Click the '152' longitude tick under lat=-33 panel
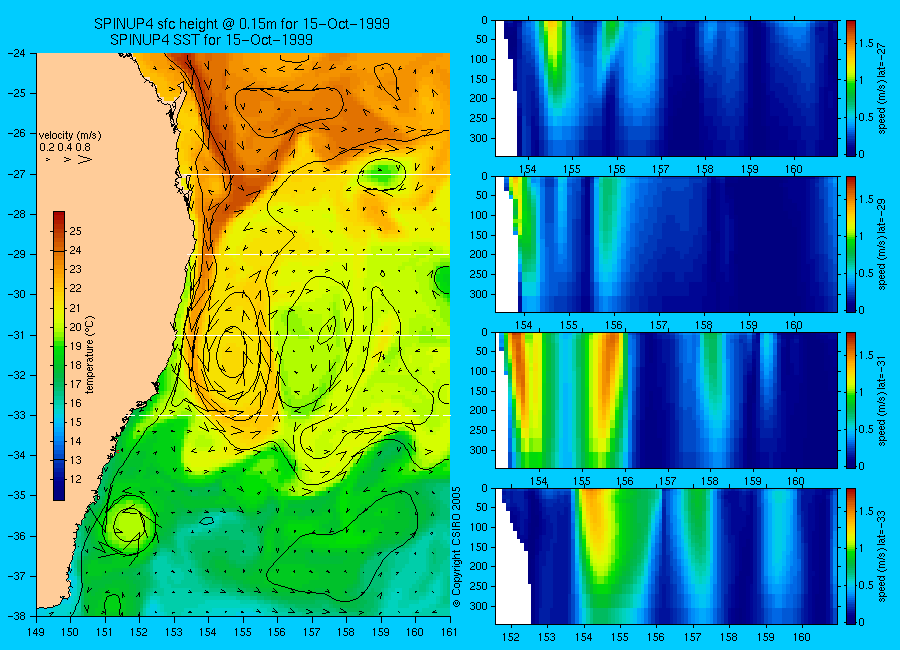The image size is (900, 650). click(510, 637)
